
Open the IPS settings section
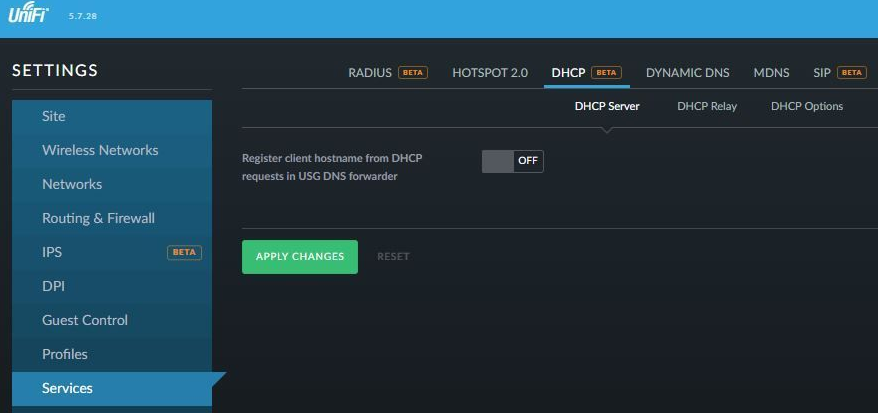tap(112, 252)
